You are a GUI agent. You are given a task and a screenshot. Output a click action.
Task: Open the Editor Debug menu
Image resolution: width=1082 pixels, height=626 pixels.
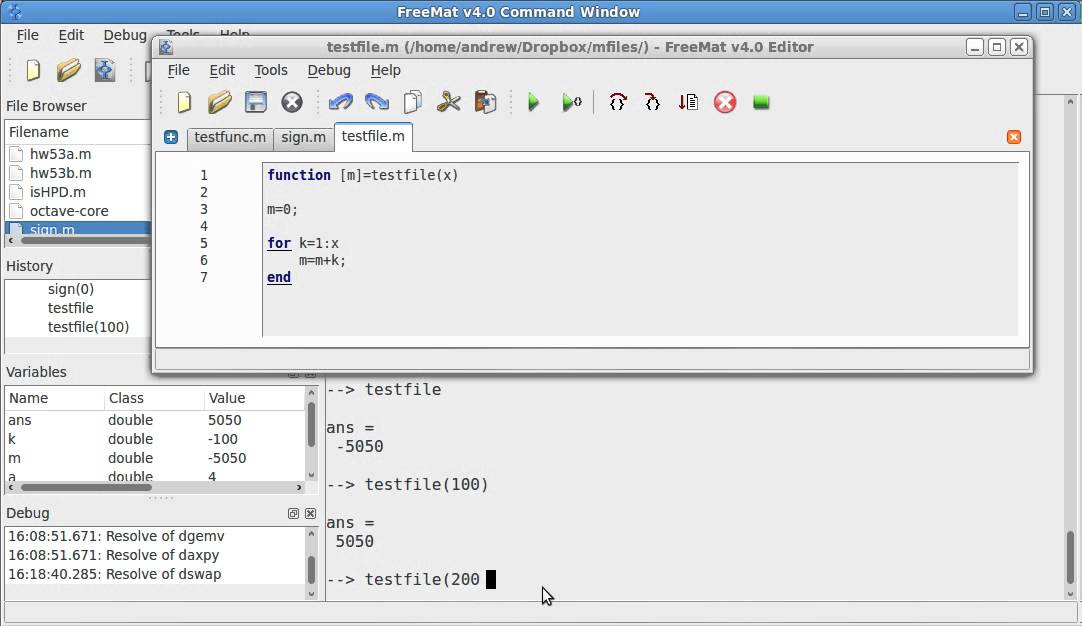tap(329, 70)
